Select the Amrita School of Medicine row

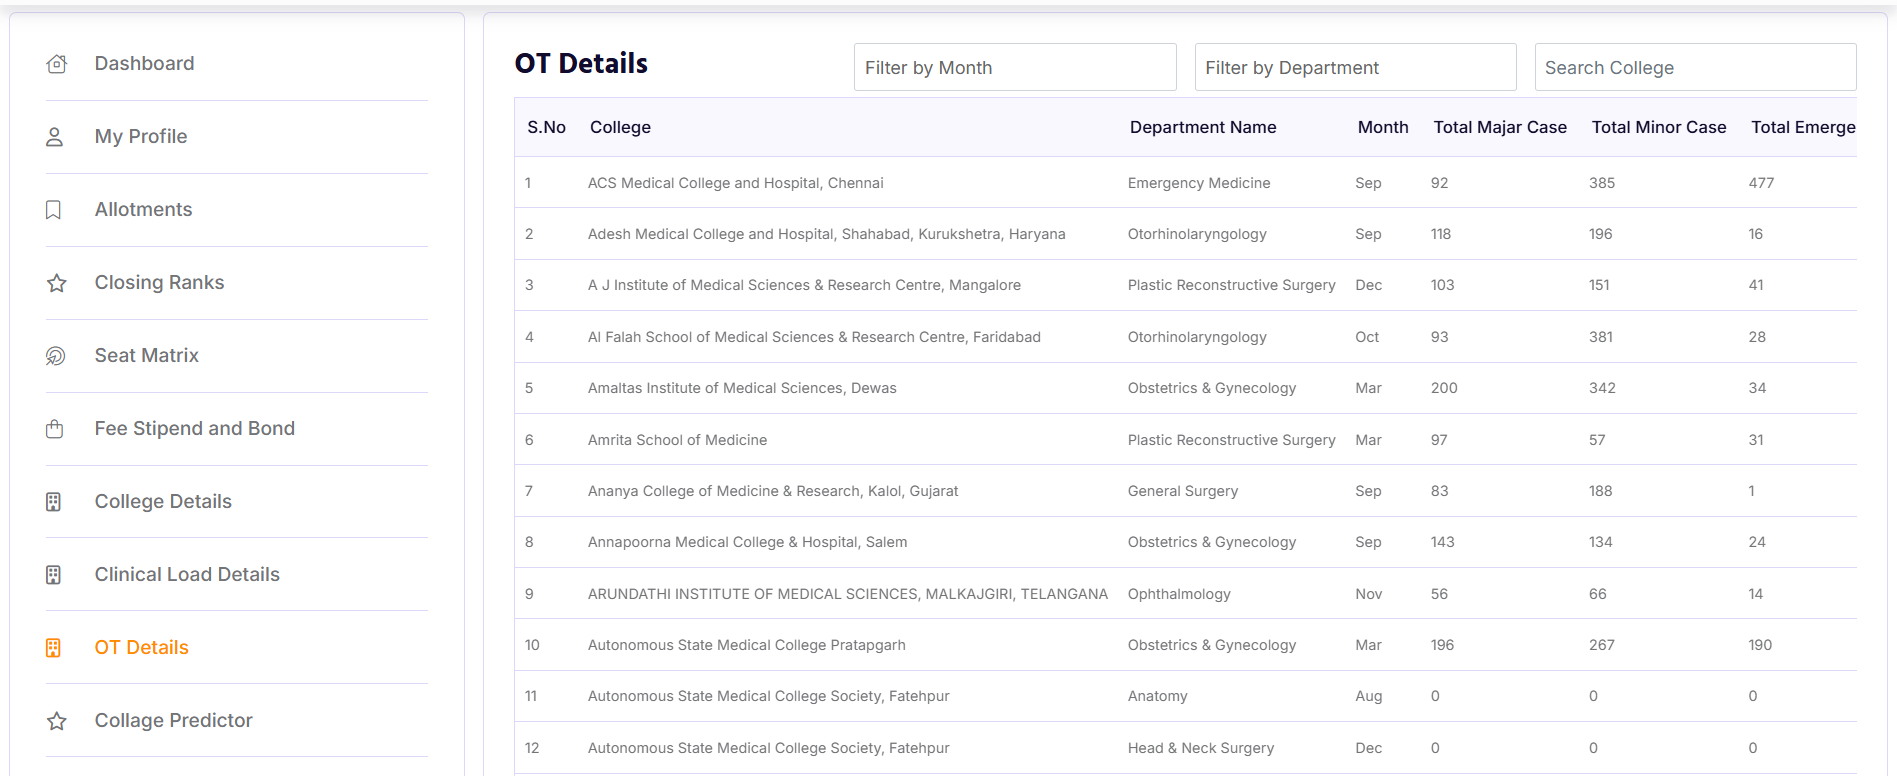coord(677,440)
